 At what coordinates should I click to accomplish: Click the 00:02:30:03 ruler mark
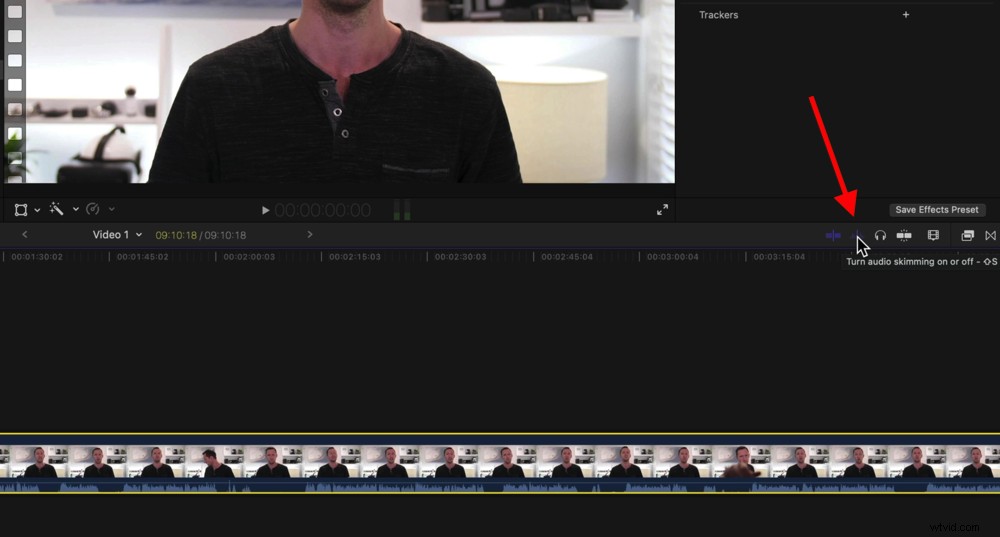point(460,256)
